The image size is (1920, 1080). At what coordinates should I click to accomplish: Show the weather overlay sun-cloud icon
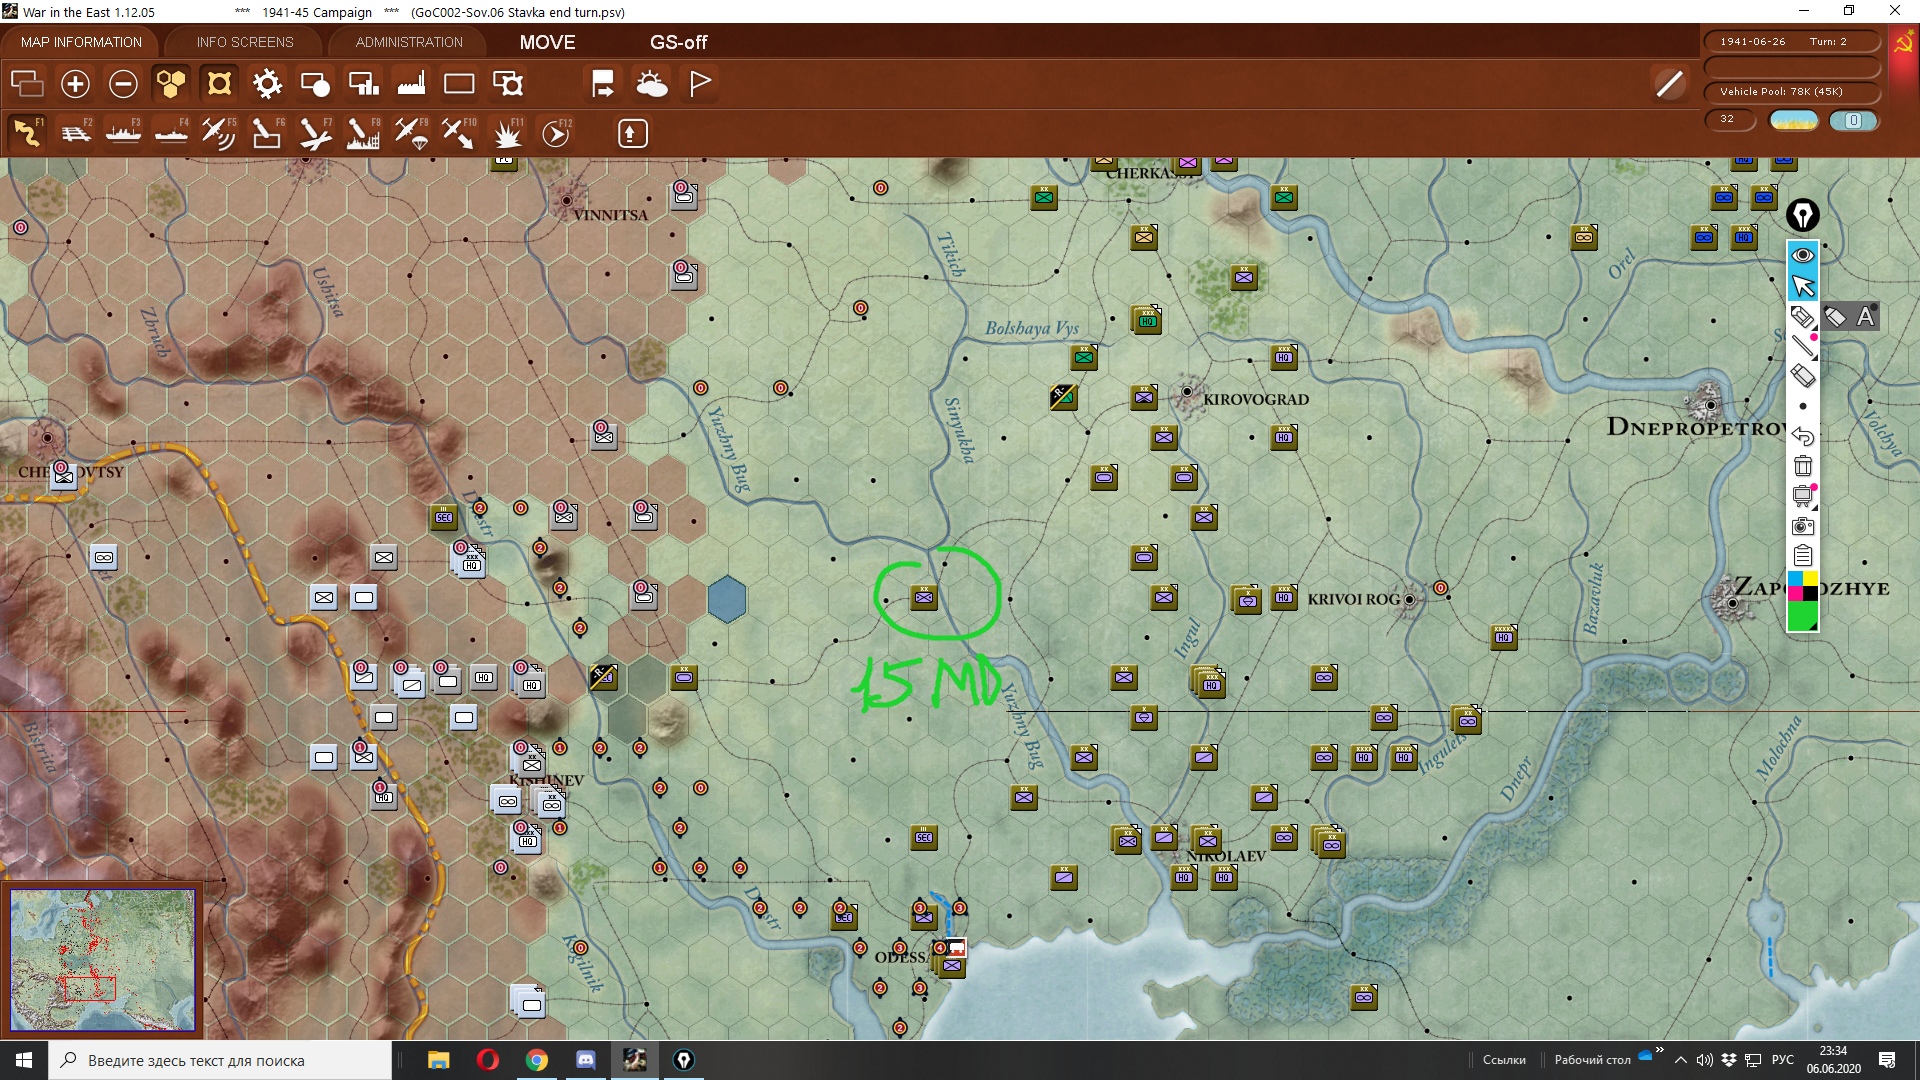(x=652, y=84)
